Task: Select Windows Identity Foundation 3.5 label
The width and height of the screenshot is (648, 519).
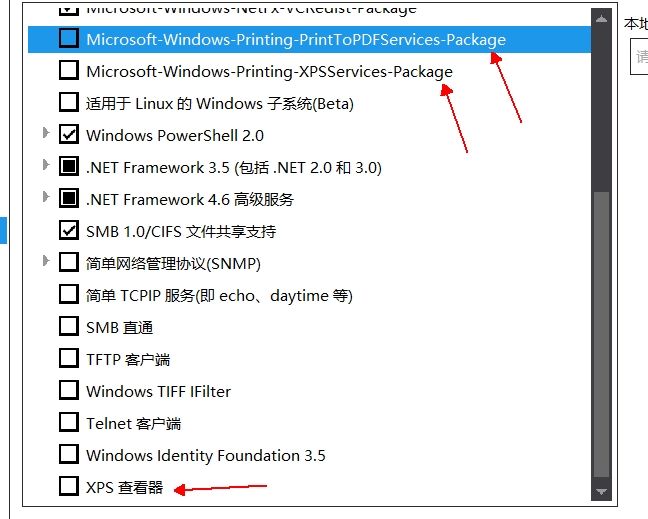Action: point(206,455)
